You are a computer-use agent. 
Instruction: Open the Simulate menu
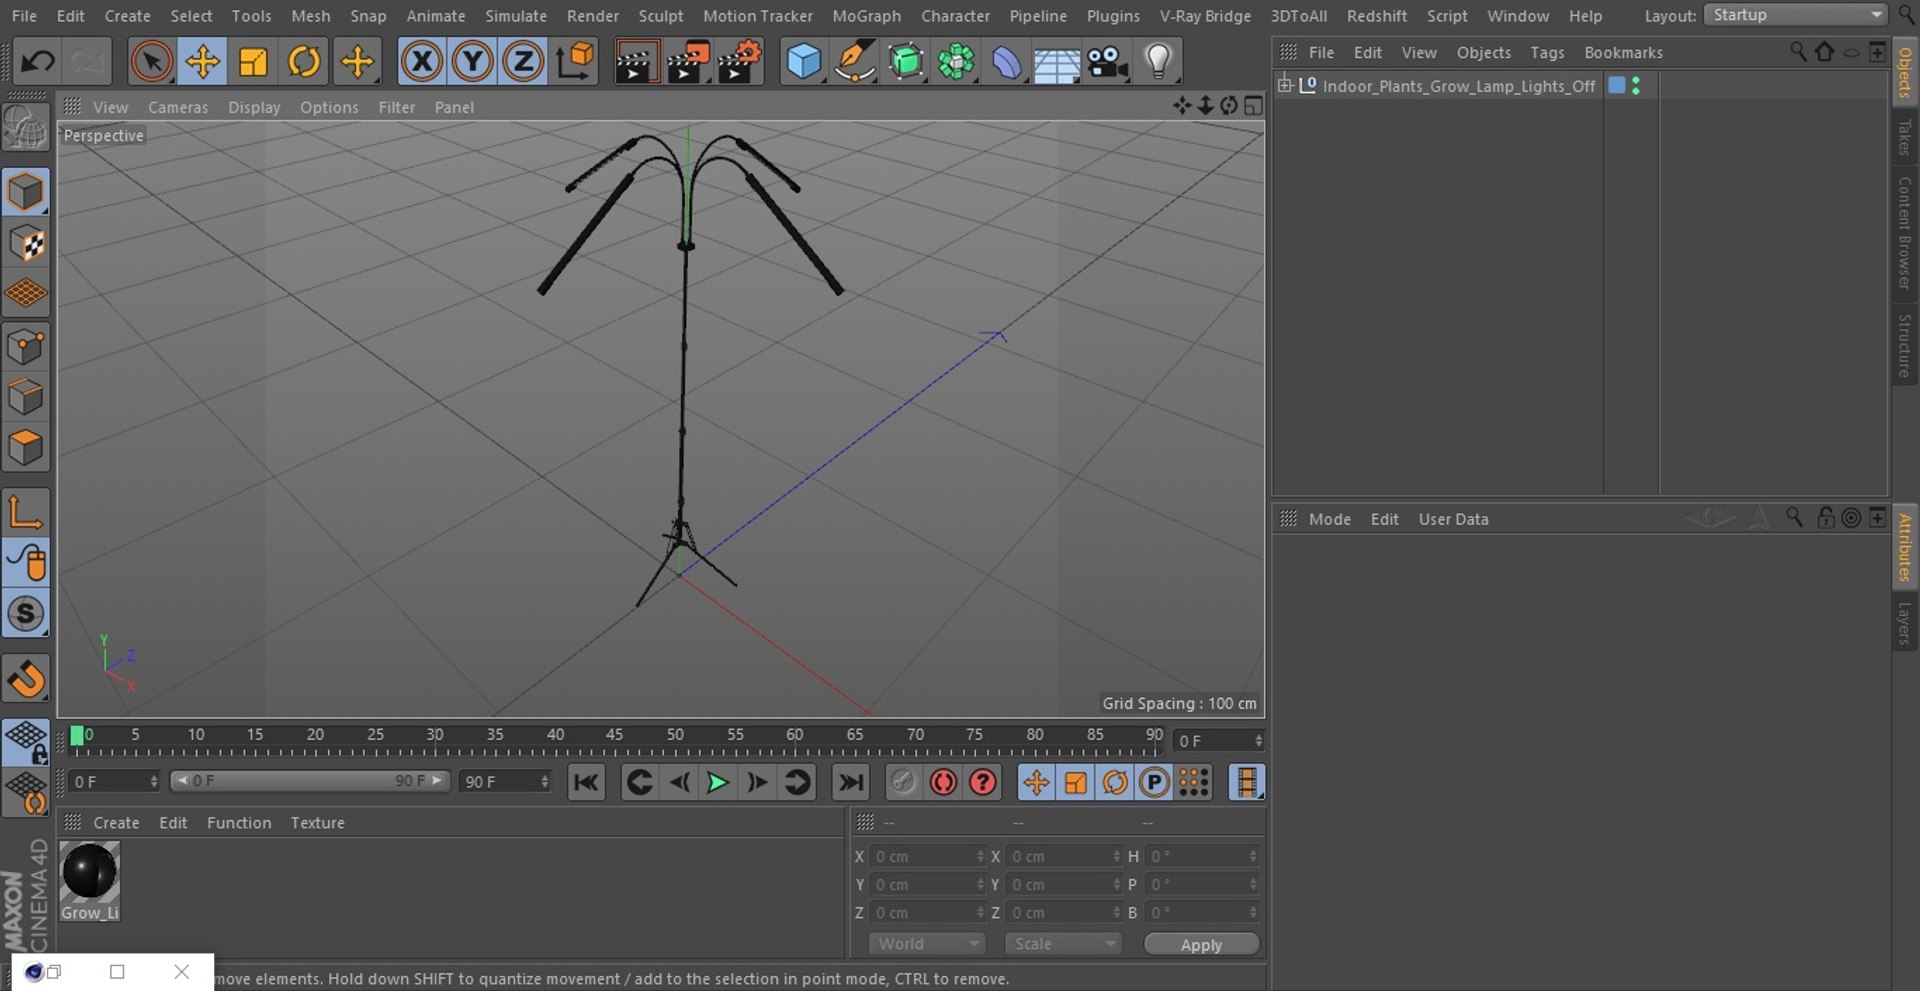516,16
